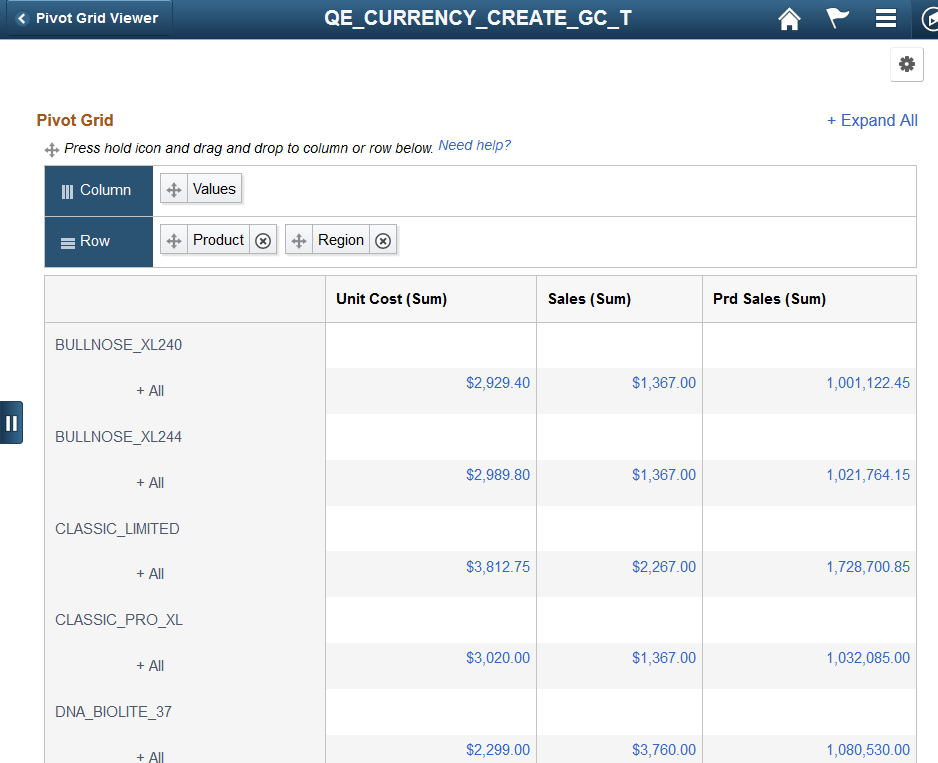Open the $2,929.40 unit cost value
Image resolution: width=938 pixels, height=763 pixels.
coord(498,383)
